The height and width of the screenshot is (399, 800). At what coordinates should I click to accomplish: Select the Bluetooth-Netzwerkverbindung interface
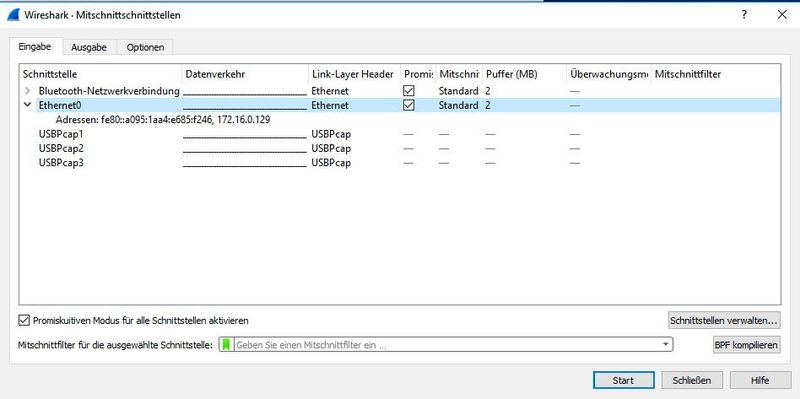(109, 91)
